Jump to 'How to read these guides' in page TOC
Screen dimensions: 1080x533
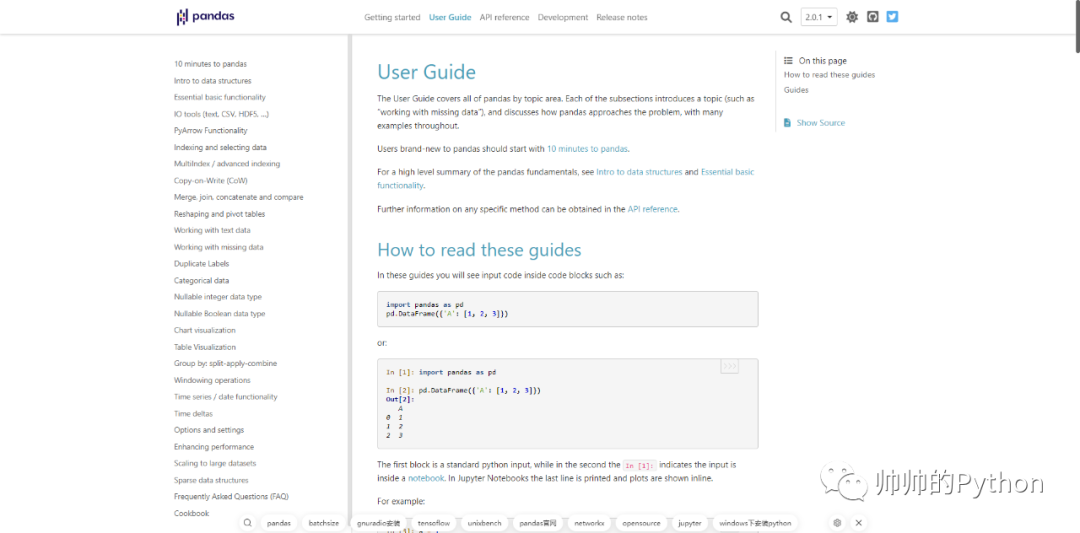[829, 75]
